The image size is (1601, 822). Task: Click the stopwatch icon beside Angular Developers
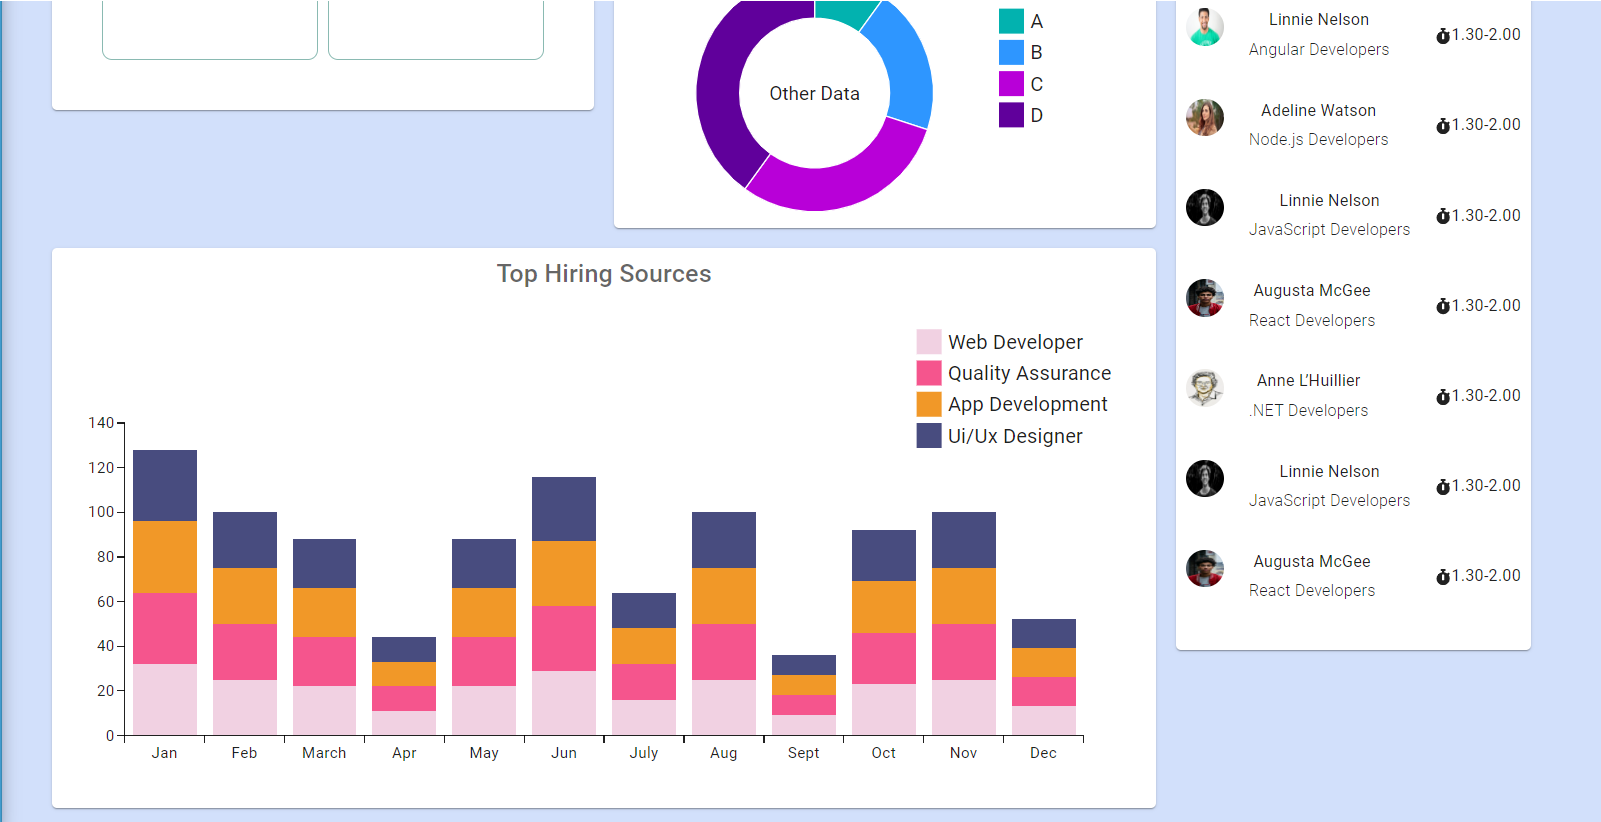(x=1443, y=36)
